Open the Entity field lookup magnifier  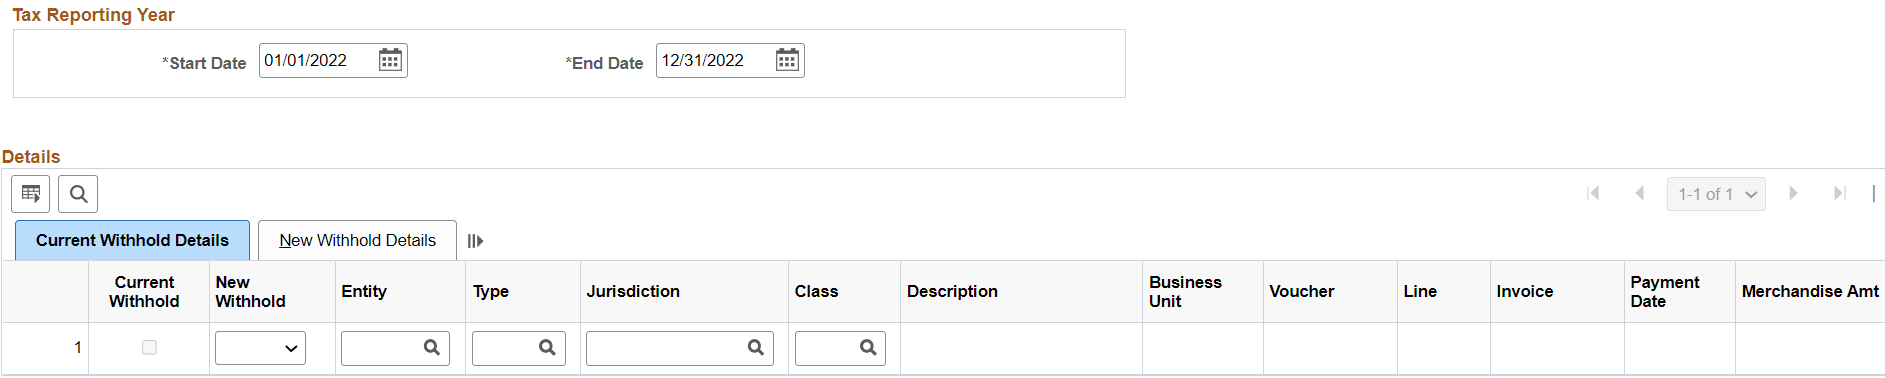[432, 348]
